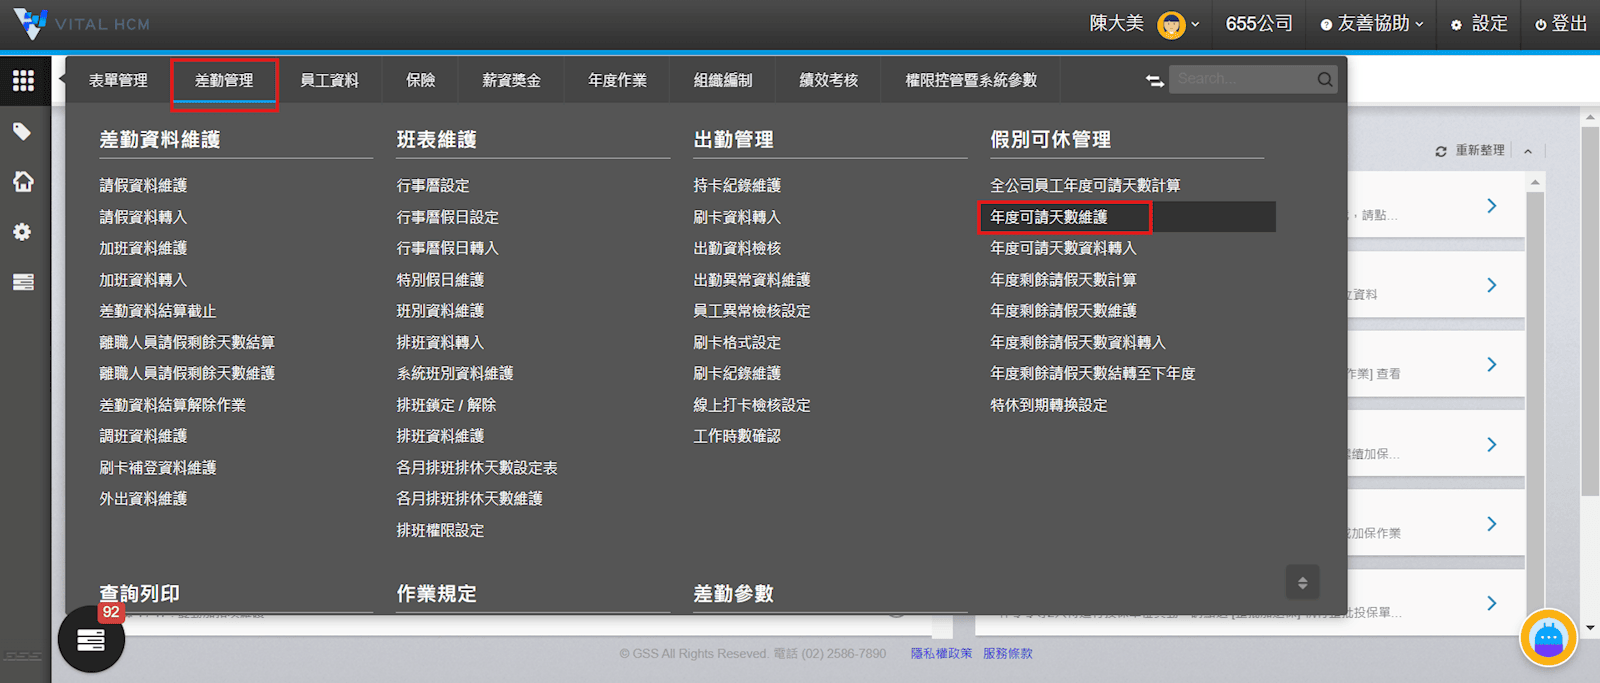Open 年度可請天數維護 menu item
The width and height of the screenshot is (1600, 683).
(x=1049, y=217)
